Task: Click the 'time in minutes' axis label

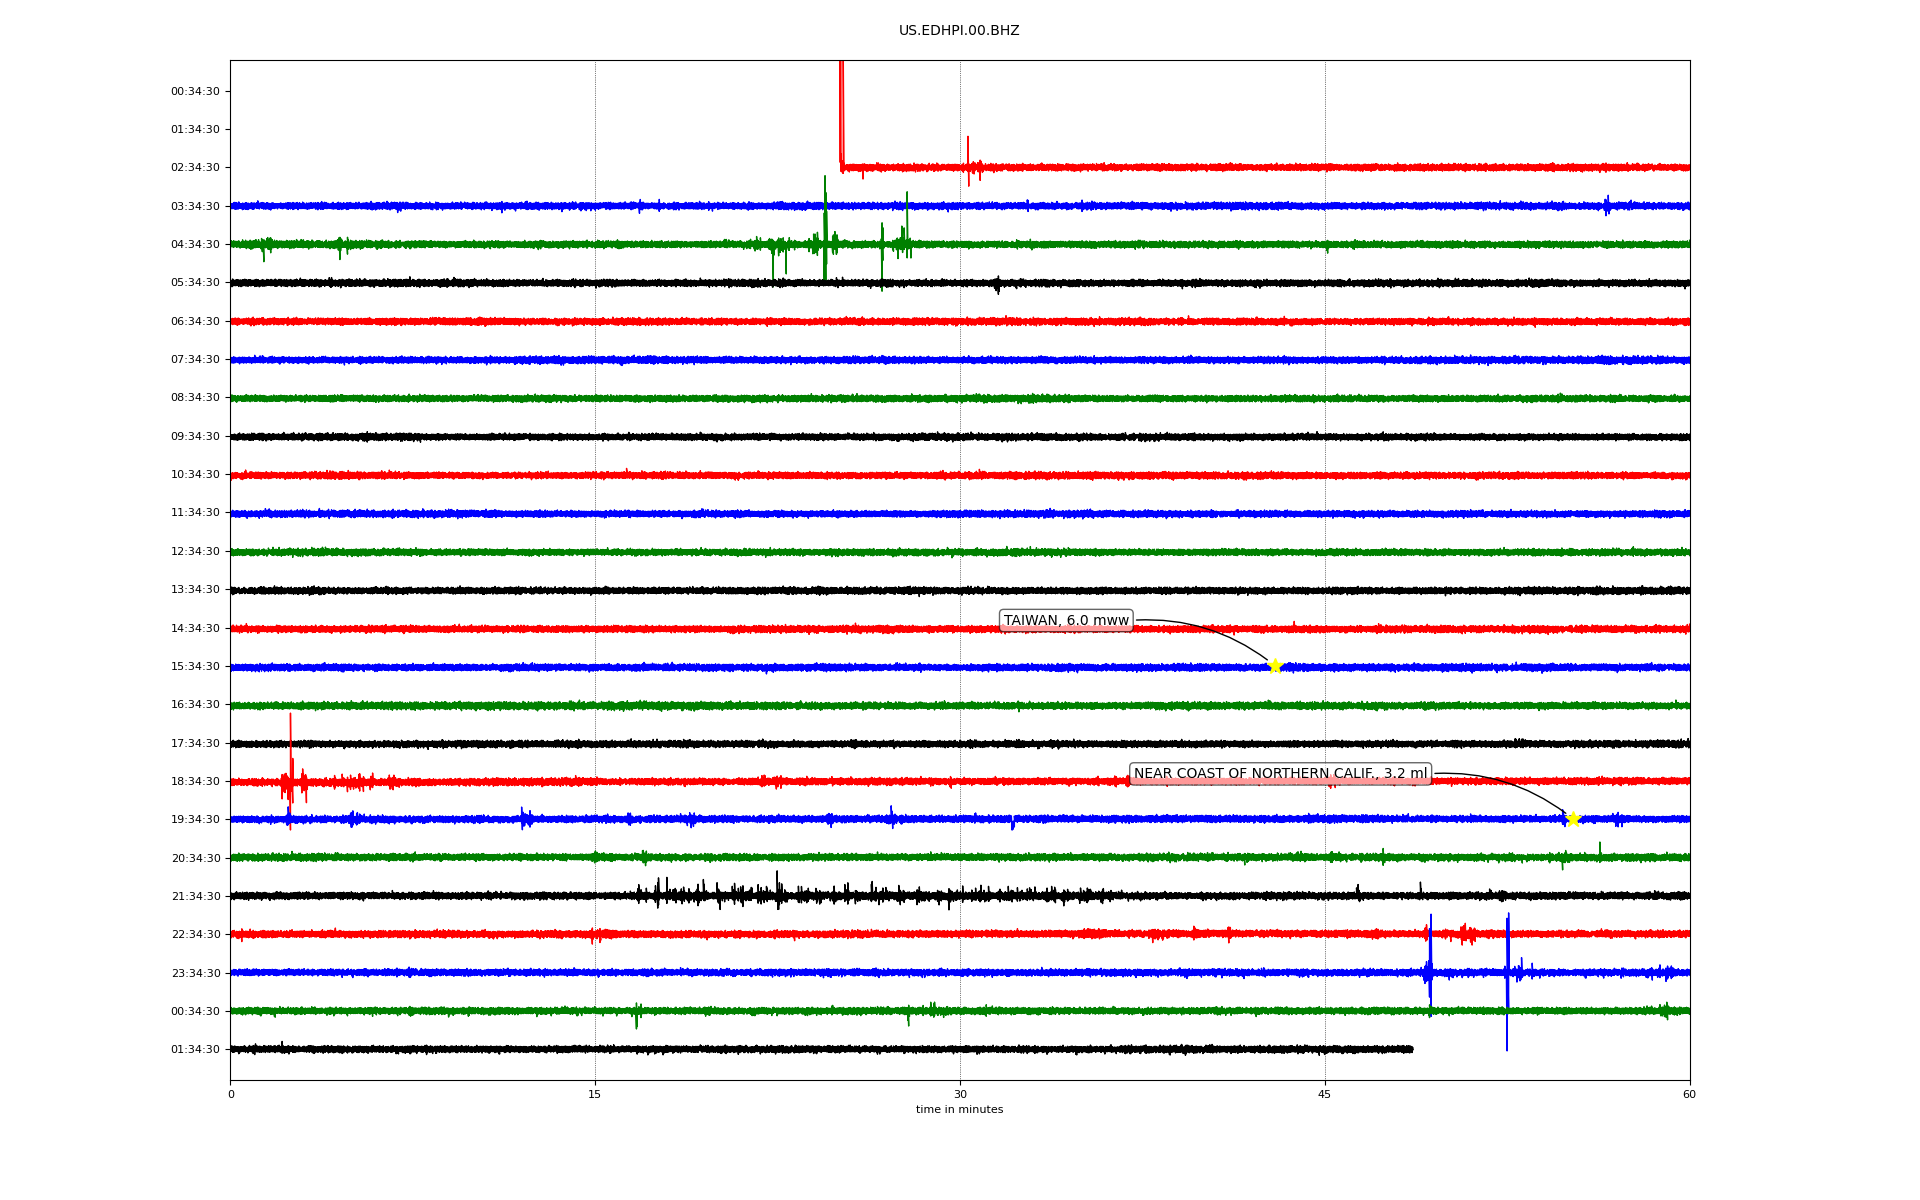Action: pos(959,1110)
